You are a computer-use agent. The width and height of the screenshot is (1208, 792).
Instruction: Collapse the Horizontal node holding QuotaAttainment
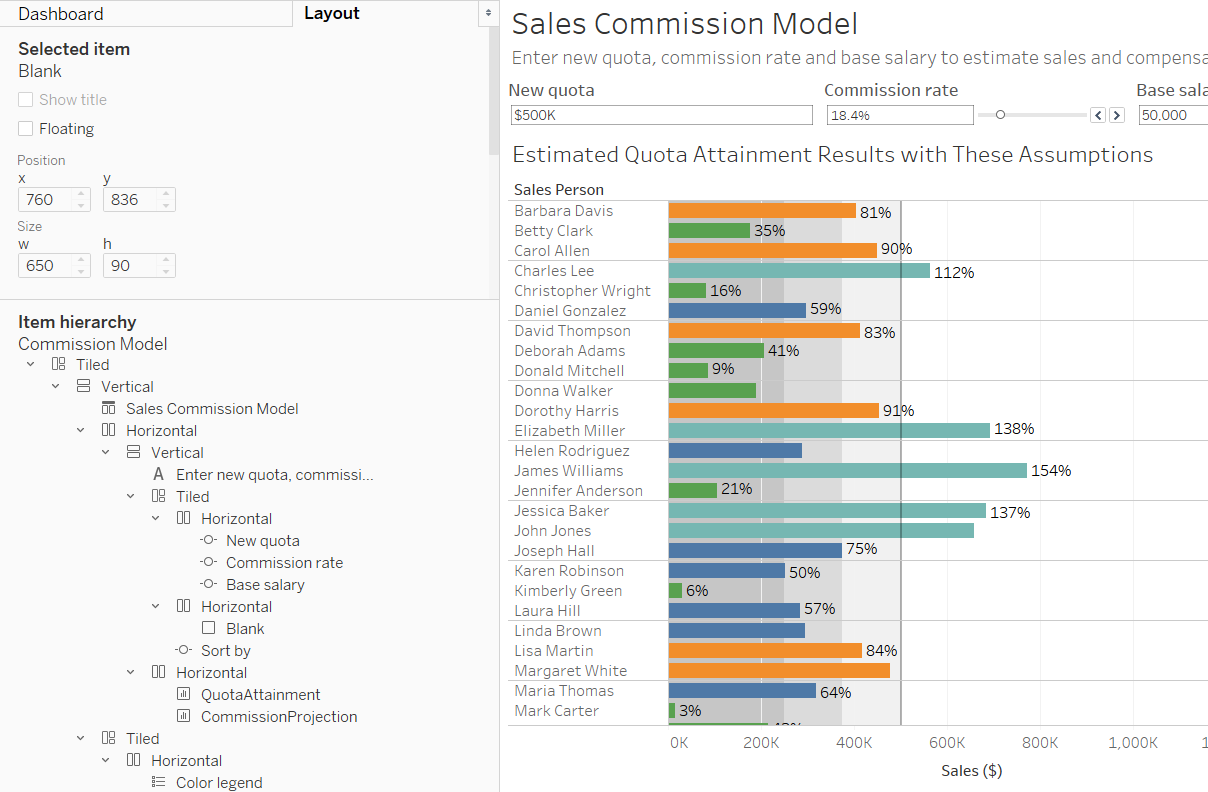130,672
